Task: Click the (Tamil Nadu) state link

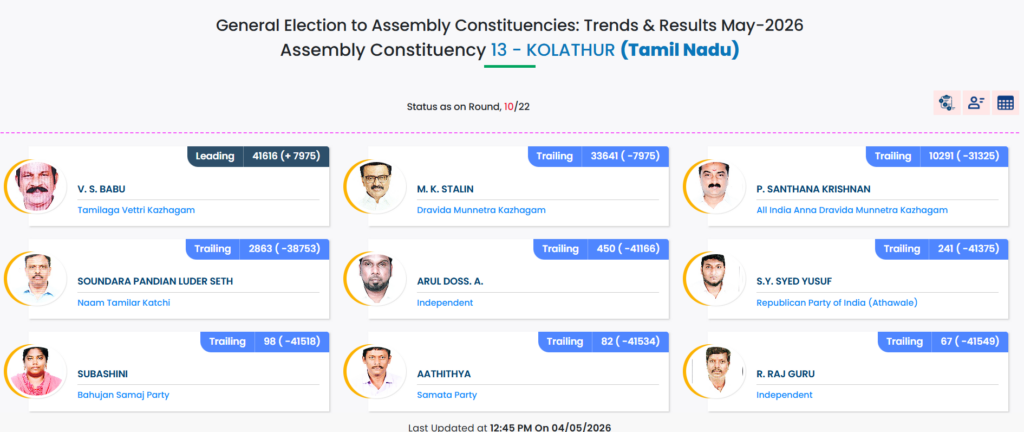Action: (x=680, y=50)
